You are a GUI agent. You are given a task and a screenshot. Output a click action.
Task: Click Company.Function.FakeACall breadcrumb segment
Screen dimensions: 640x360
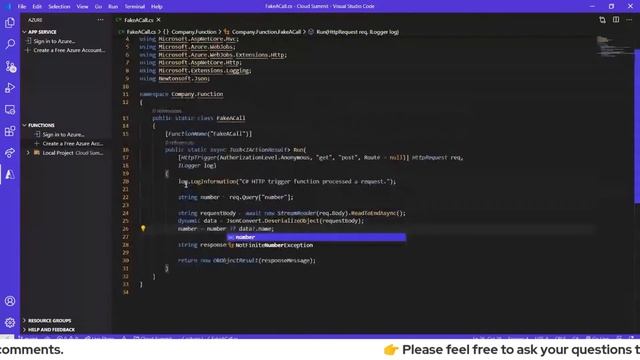[x=266, y=32]
